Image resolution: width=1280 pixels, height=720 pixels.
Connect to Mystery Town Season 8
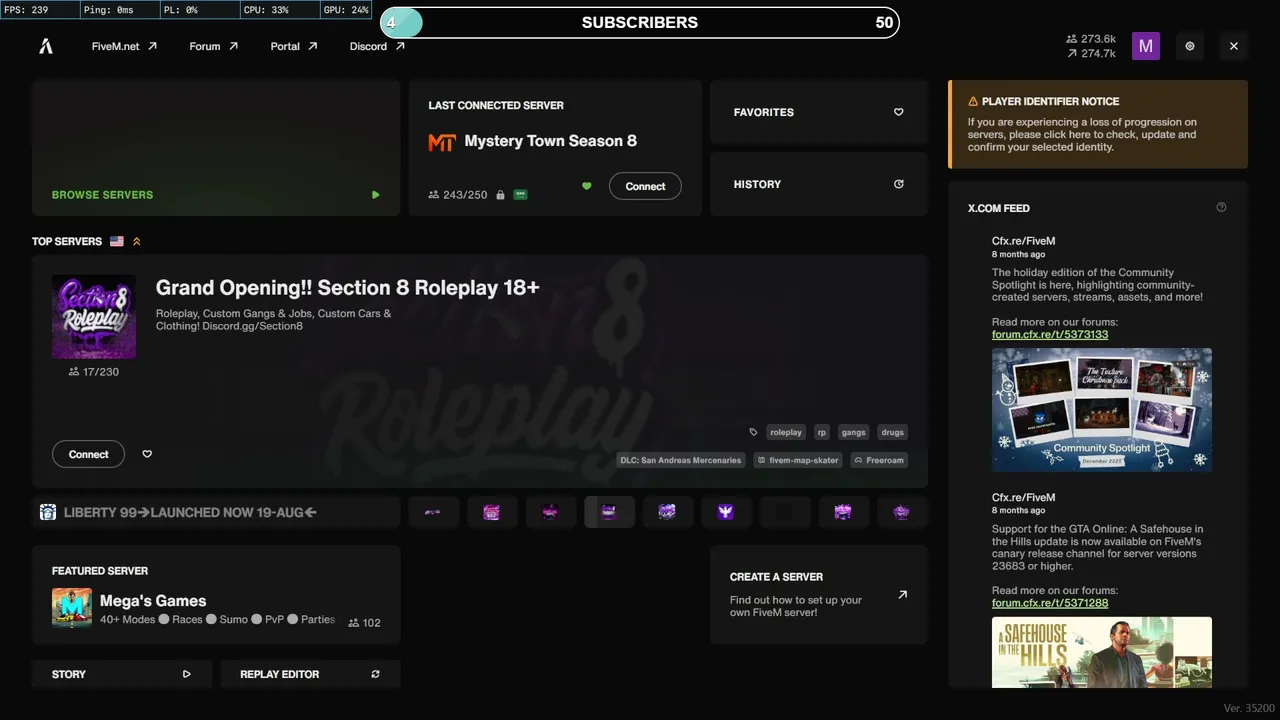[x=645, y=186]
